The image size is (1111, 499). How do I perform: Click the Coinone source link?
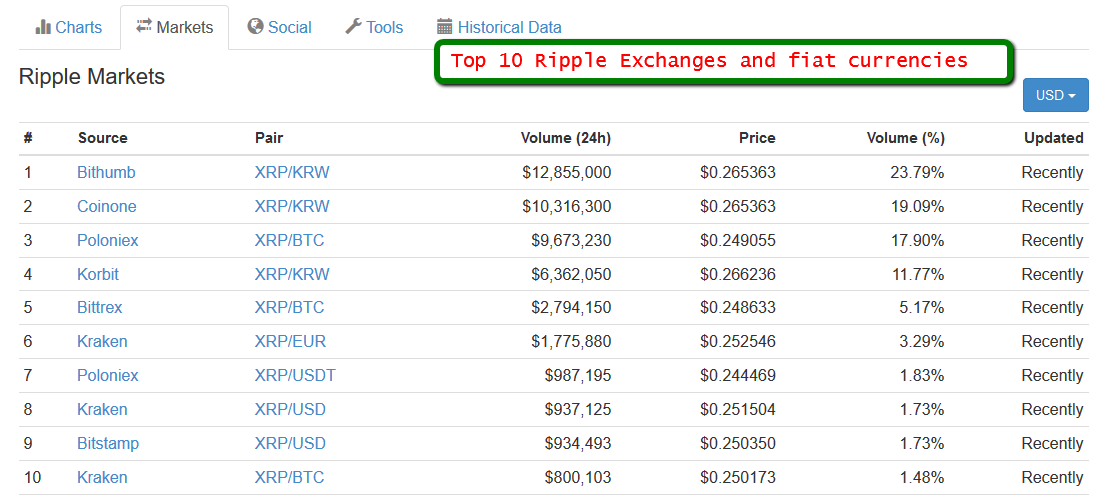coord(107,206)
